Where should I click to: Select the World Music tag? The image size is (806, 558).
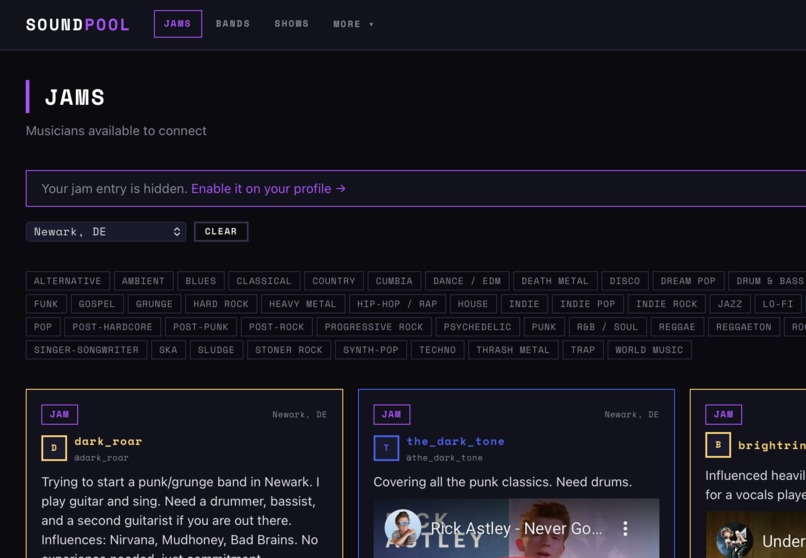pos(650,350)
